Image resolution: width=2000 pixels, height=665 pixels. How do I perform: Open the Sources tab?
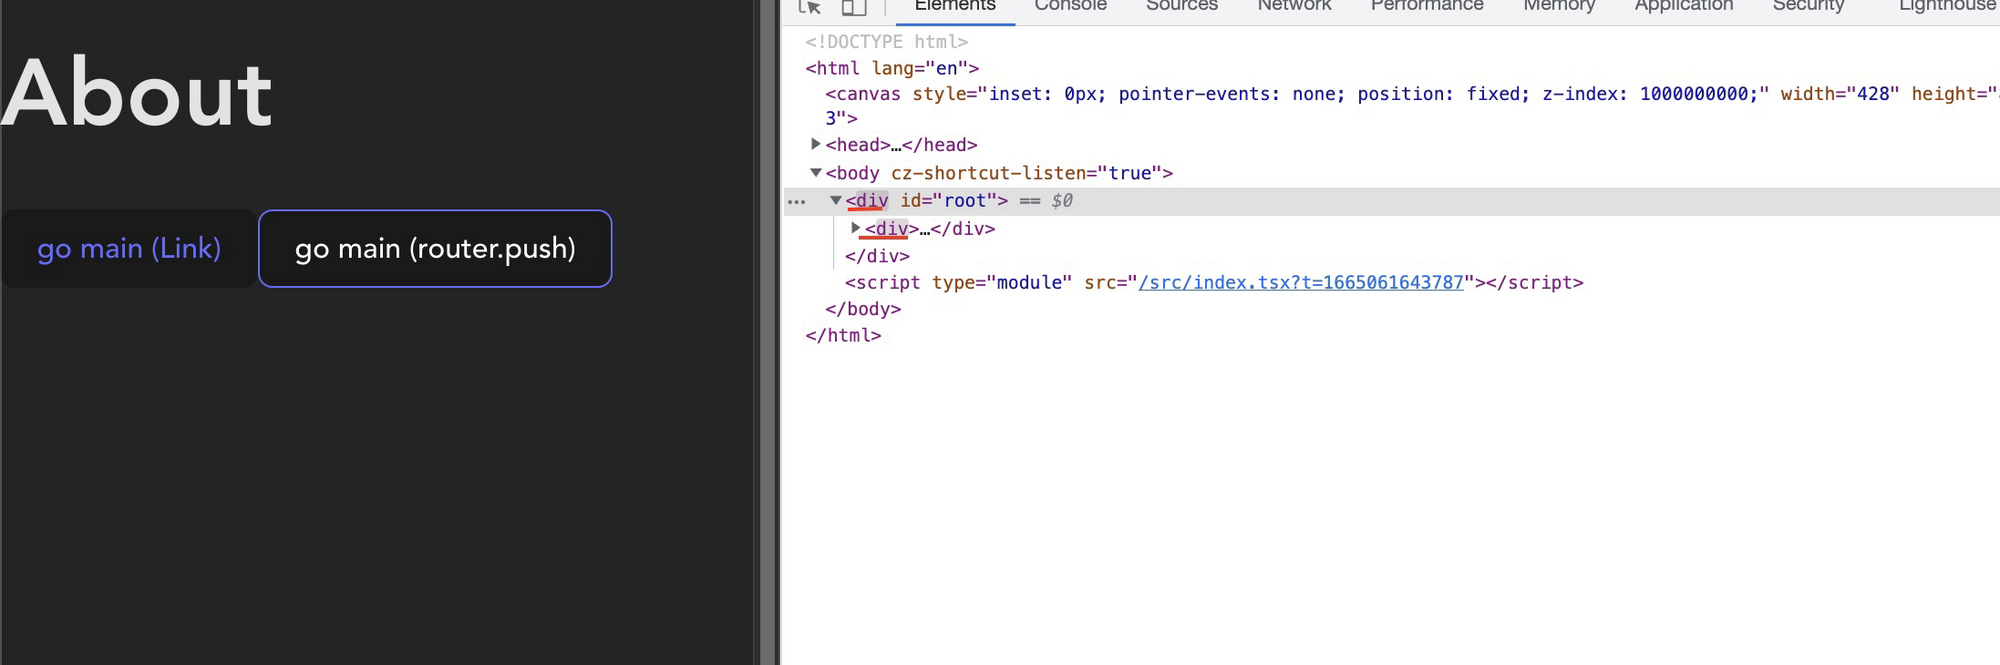tap(1181, 6)
